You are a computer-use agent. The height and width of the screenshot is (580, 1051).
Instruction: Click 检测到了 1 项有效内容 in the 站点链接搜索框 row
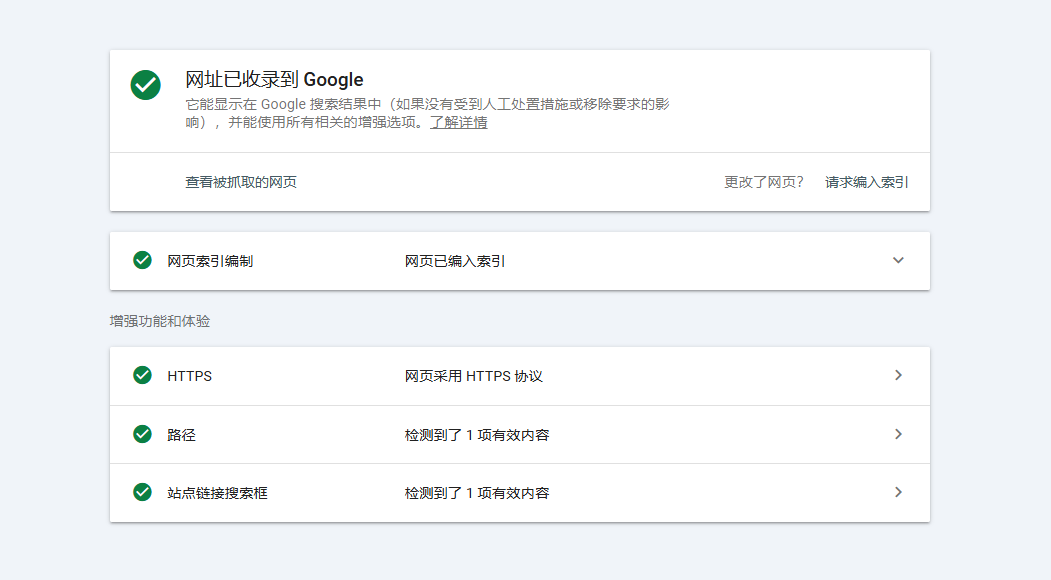coord(477,494)
